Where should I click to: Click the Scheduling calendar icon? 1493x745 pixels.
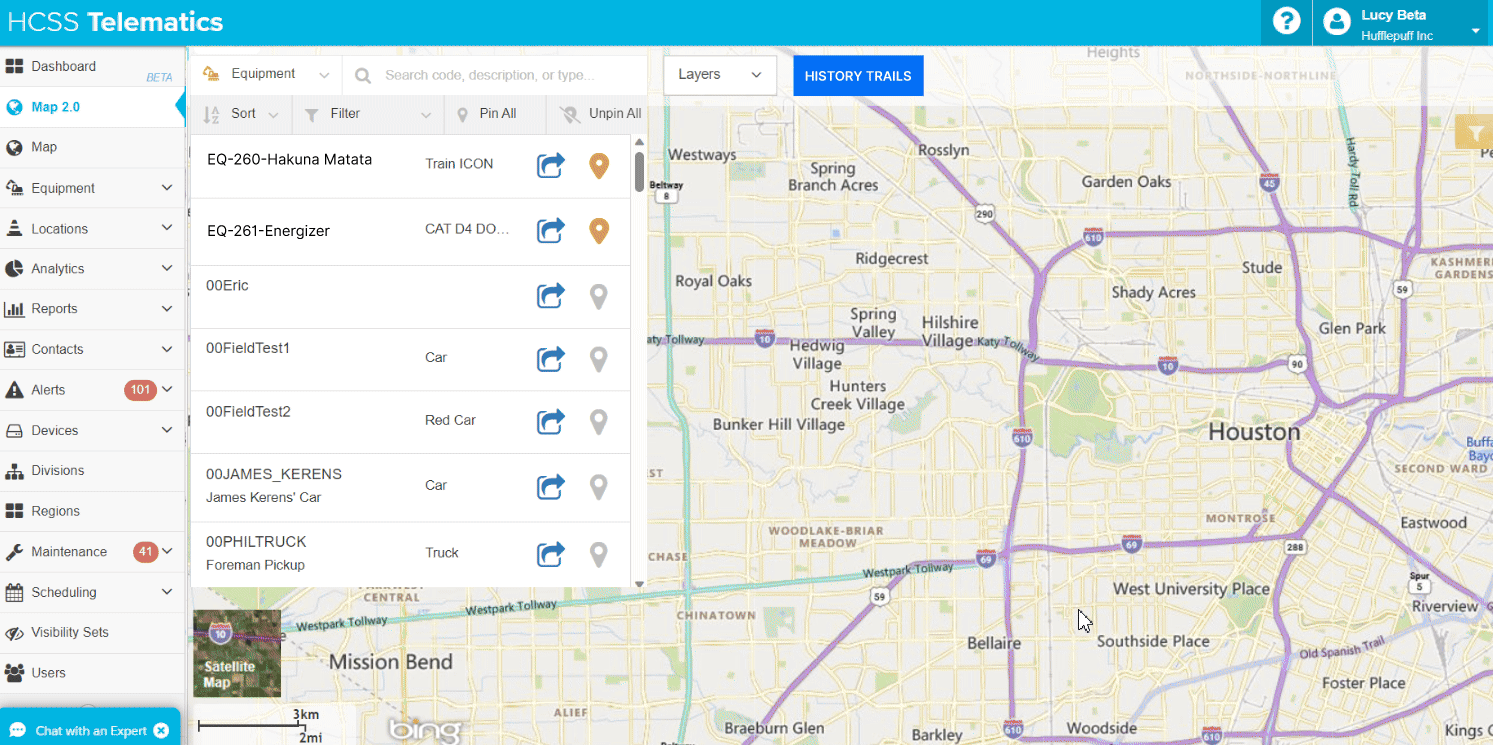point(14,592)
